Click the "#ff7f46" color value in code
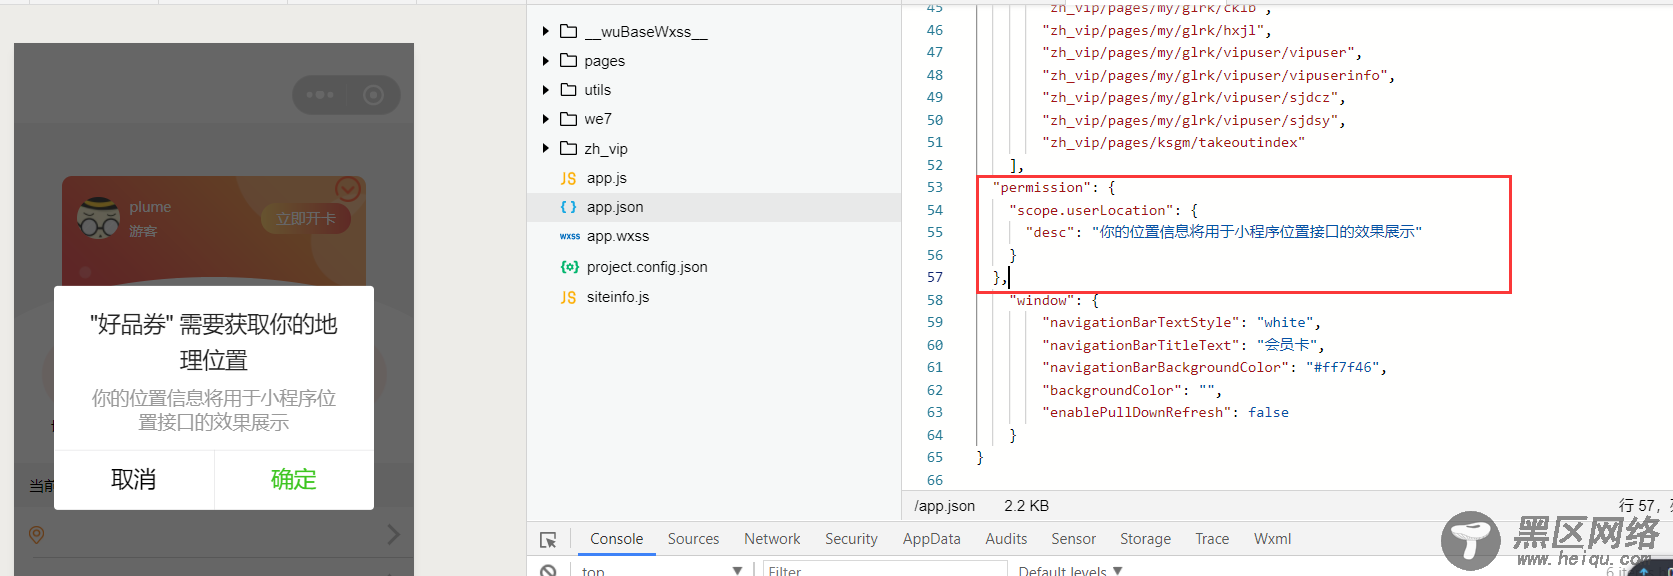The image size is (1673, 576). [1344, 367]
